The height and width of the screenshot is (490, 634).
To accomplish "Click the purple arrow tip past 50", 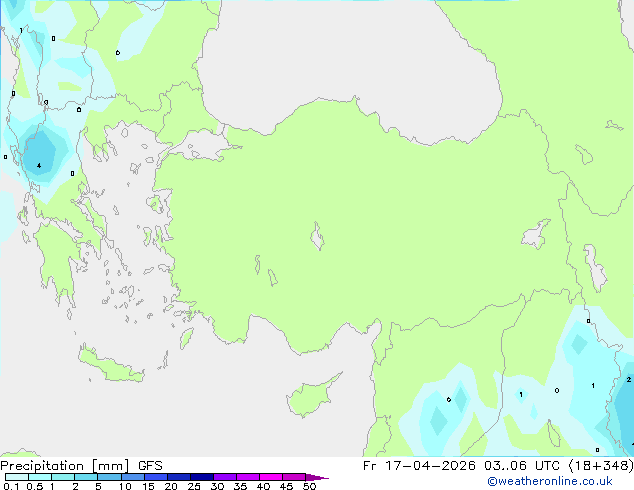I will click(x=317, y=477).
